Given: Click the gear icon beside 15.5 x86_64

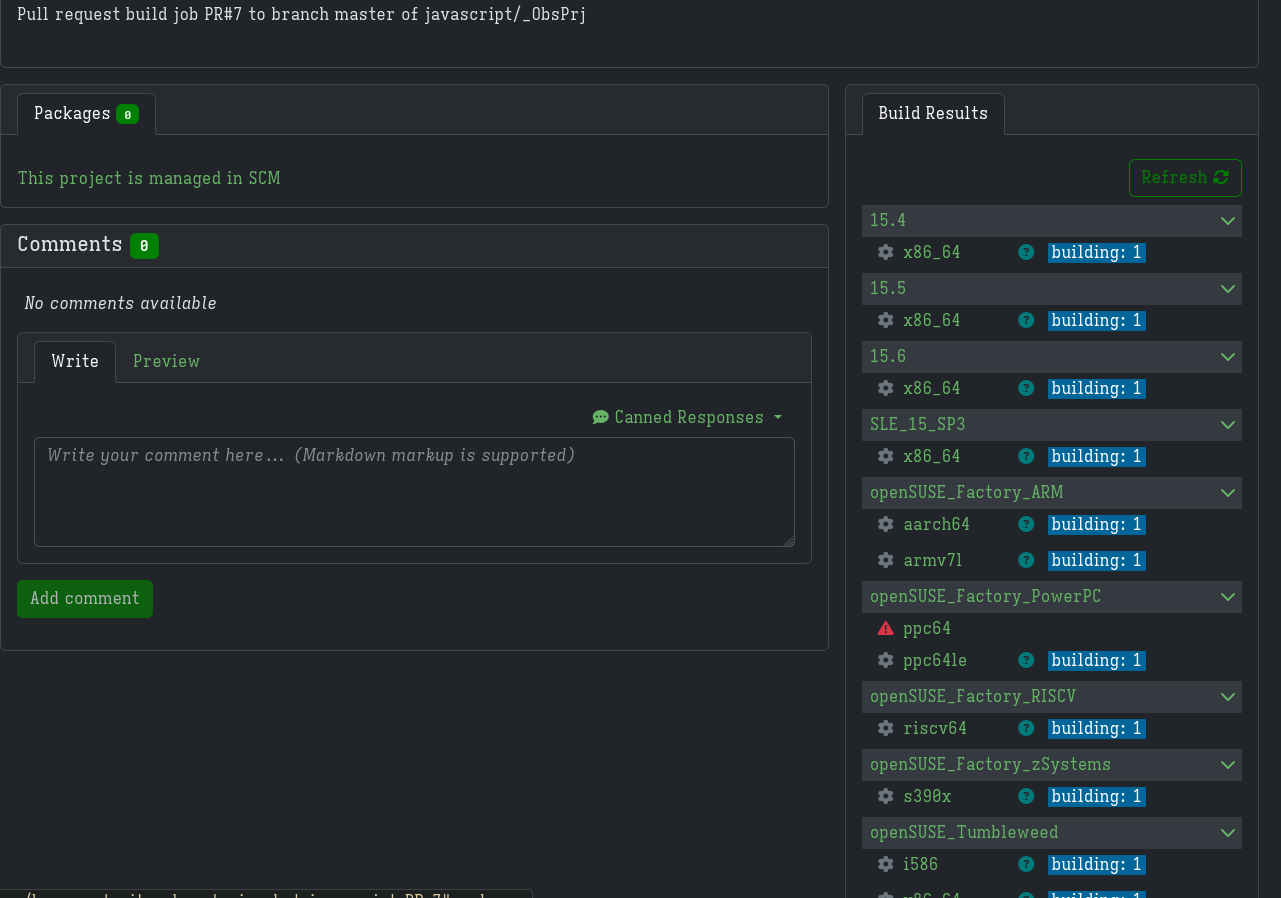Looking at the screenshot, I should click(885, 320).
